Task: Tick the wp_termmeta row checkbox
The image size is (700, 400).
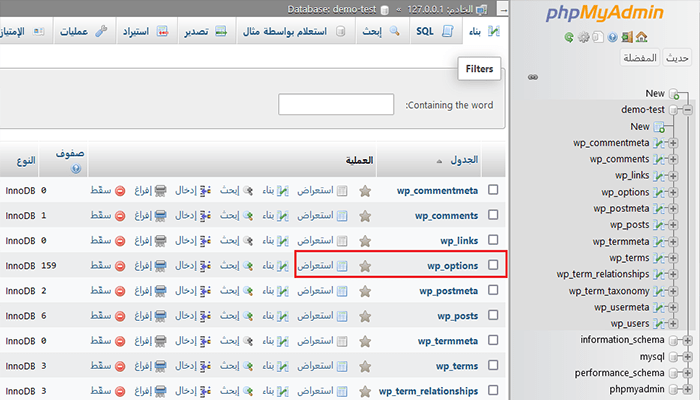Action: 493,340
